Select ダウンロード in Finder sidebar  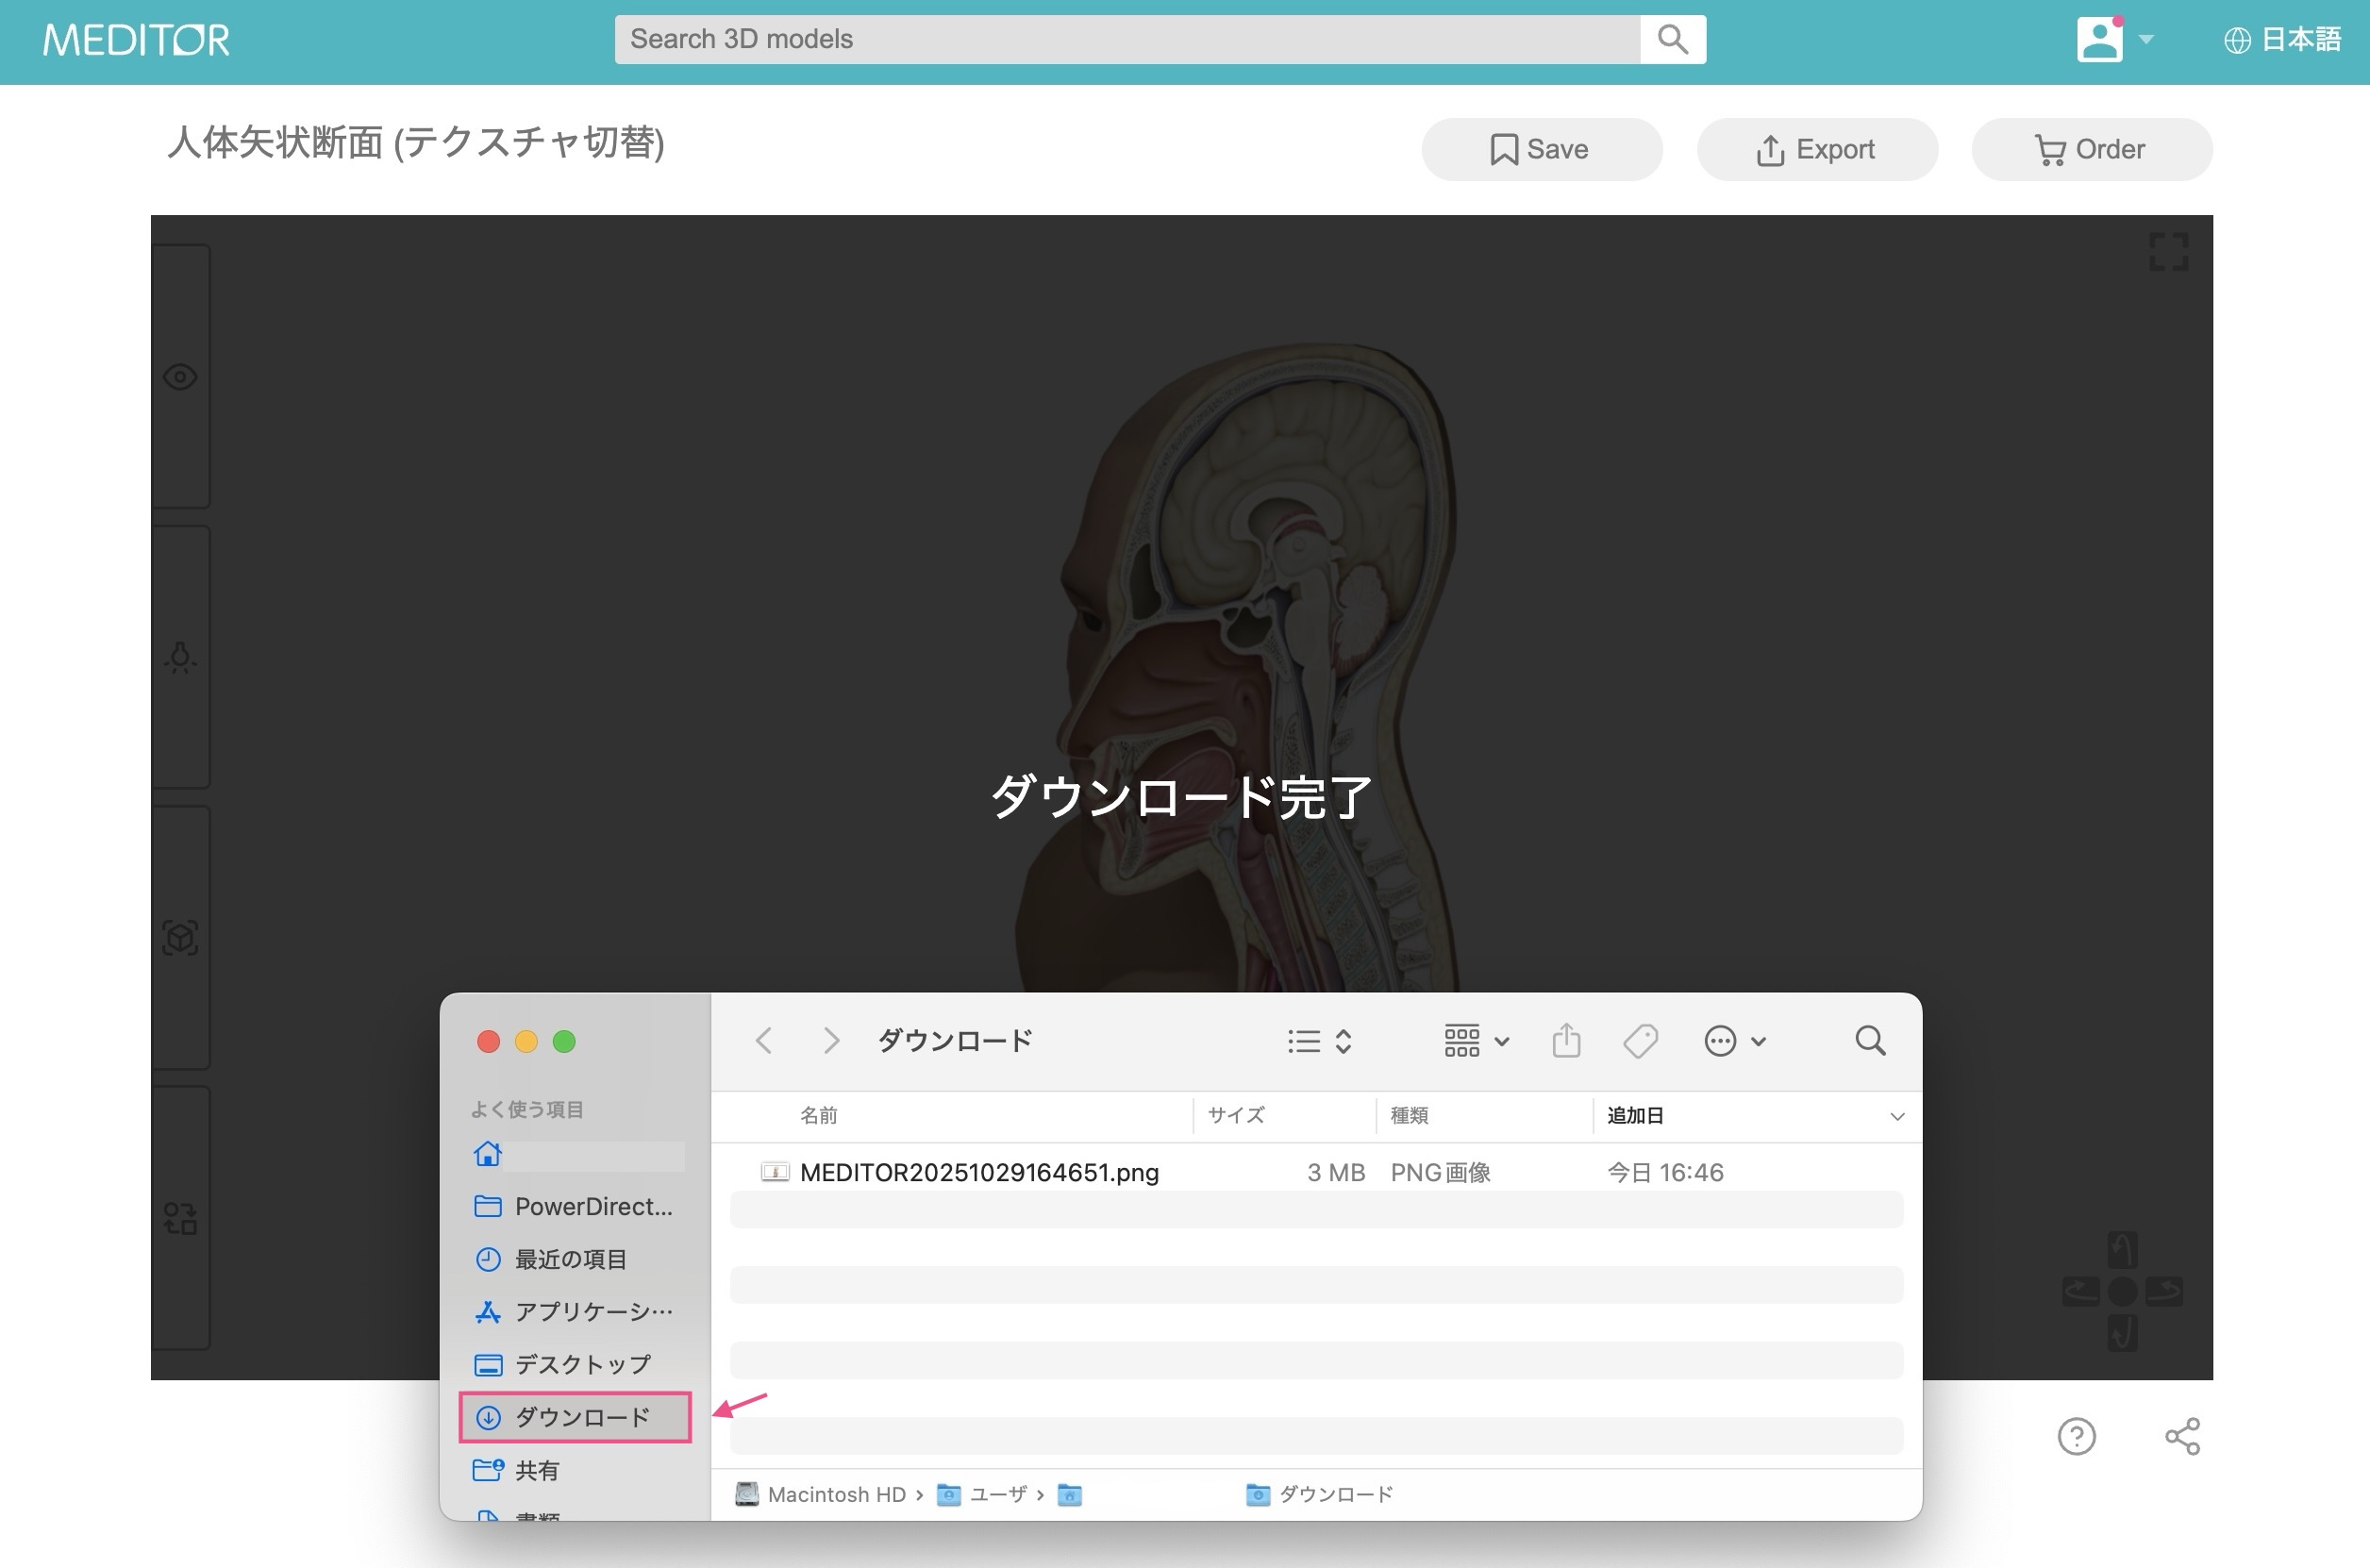pos(575,1417)
